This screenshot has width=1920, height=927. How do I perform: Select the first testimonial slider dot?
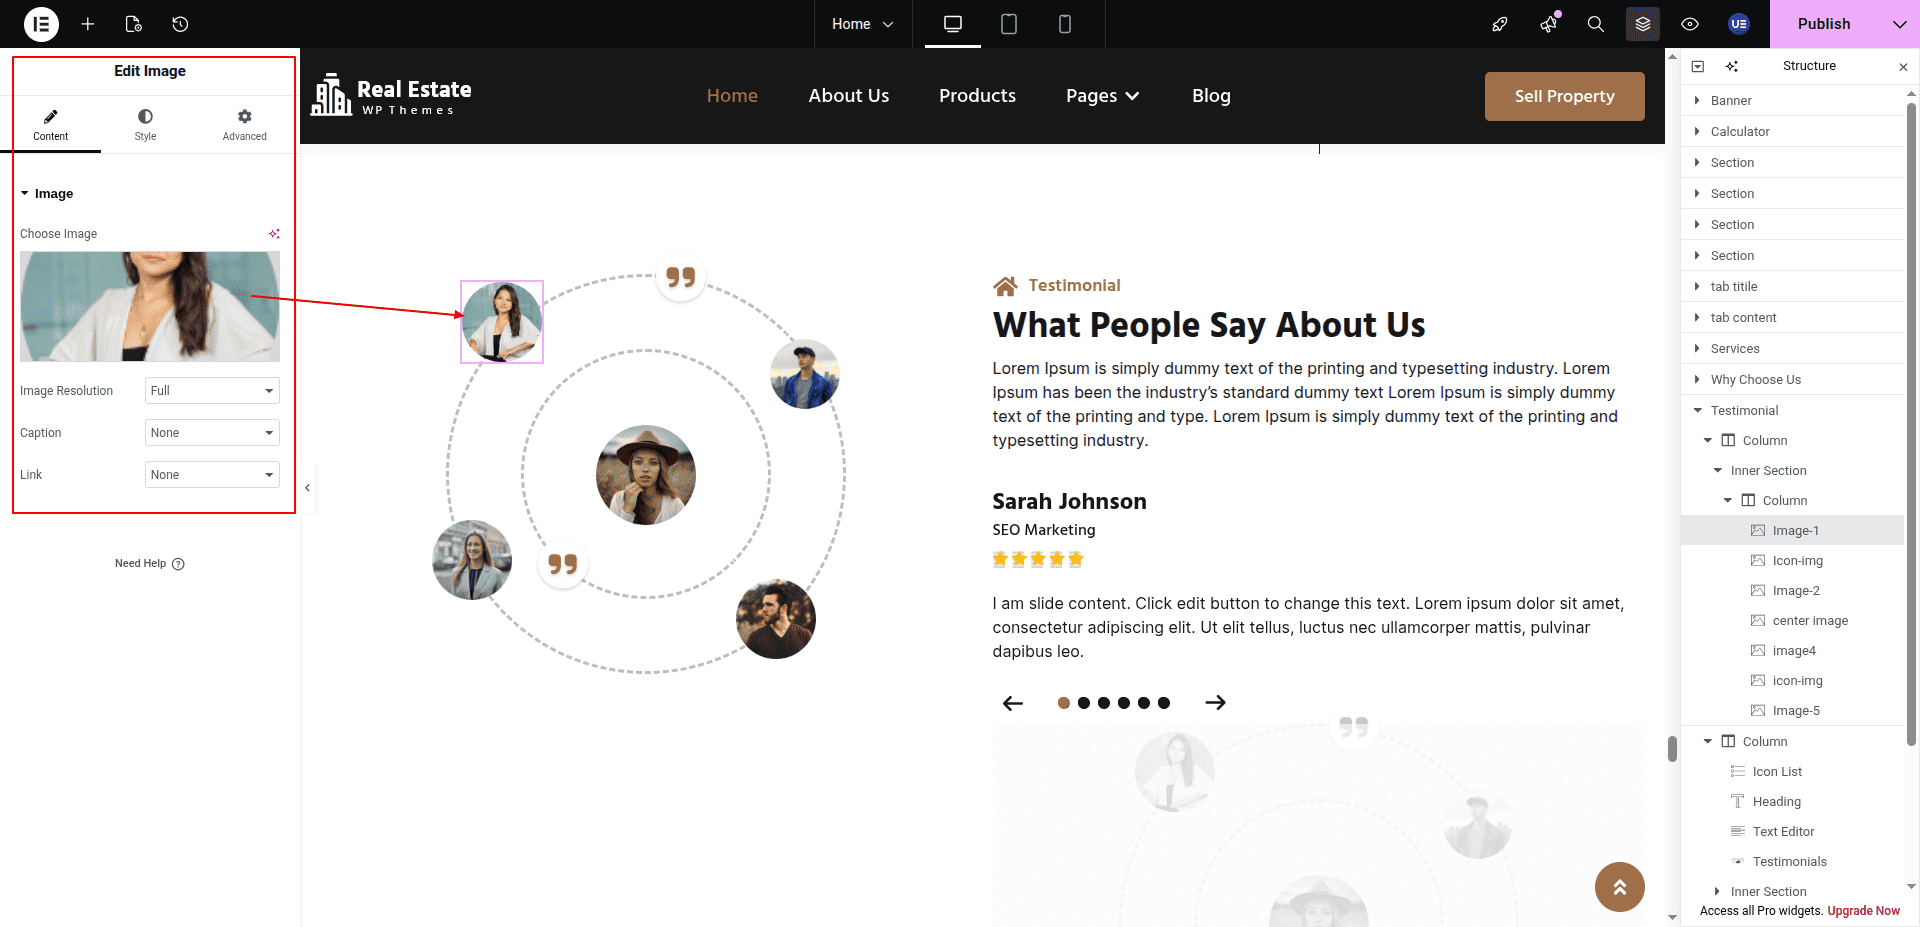click(x=1064, y=703)
